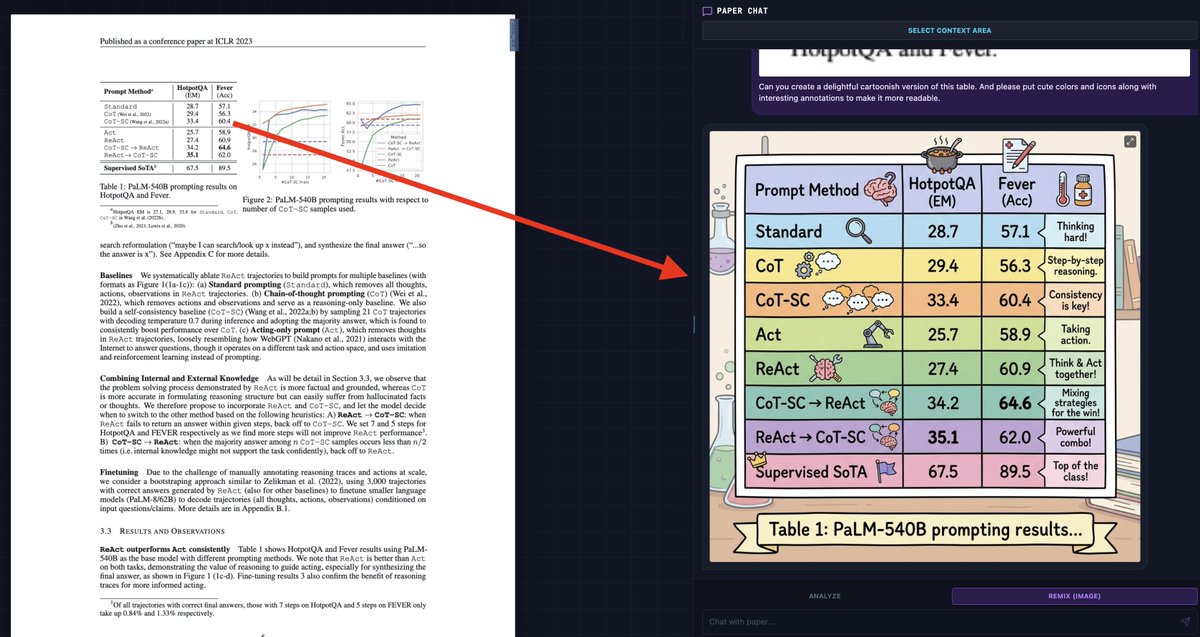This screenshot has height=637, width=1200.
Task: Click 'Top of the class!' annotation in cartoon table
Action: point(1076,471)
